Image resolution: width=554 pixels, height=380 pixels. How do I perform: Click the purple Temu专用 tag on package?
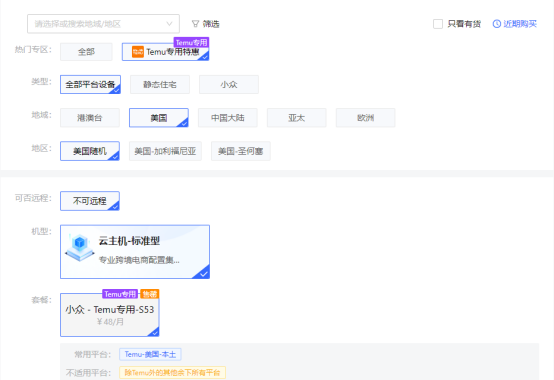120,294
